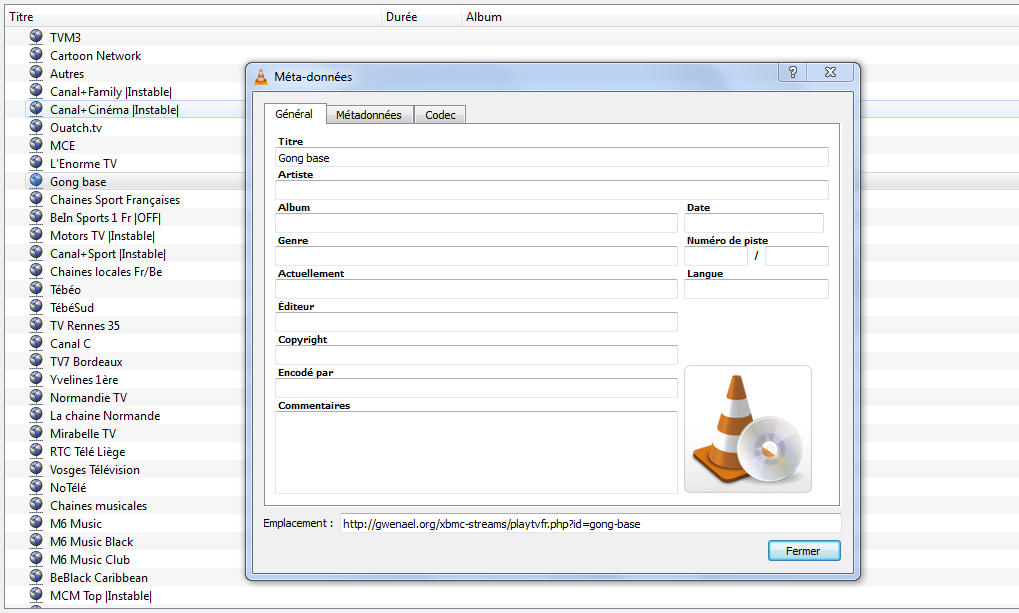
Task: Select the MCM Top |Instable| playlist entry
Action: click(x=101, y=595)
